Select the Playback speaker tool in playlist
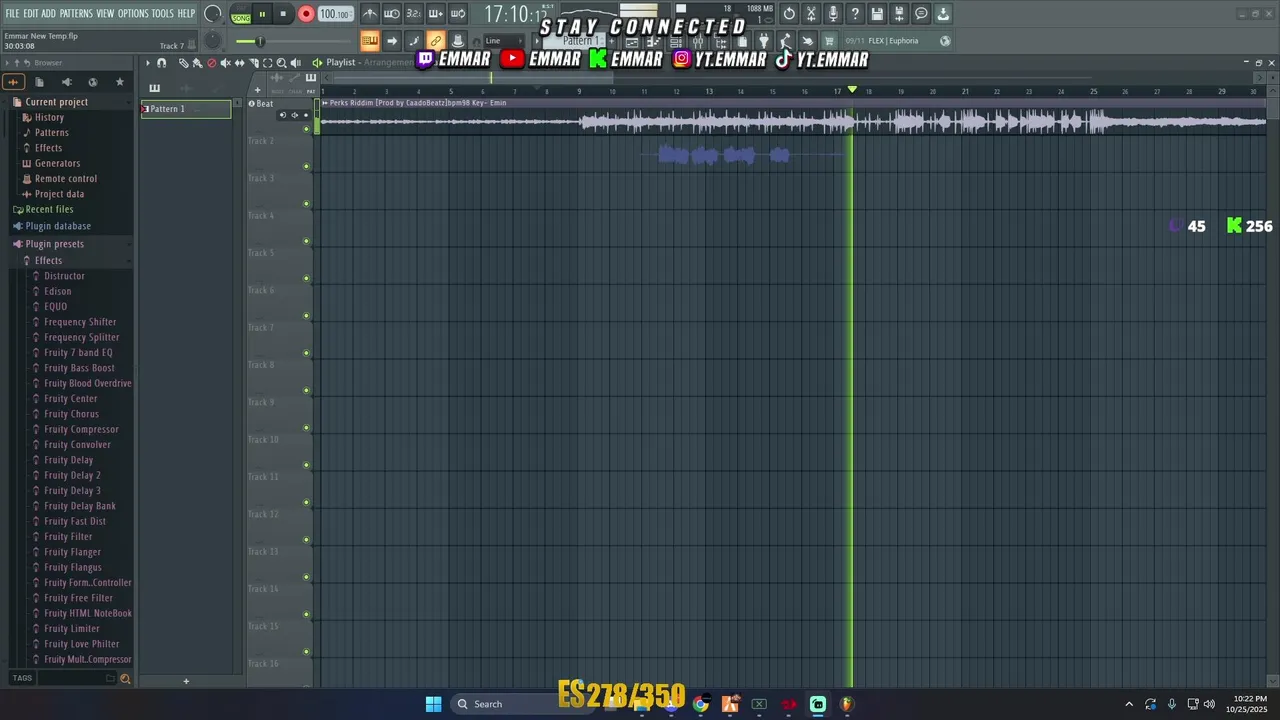This screenshot has height=720, width=1280. (295, 63)
